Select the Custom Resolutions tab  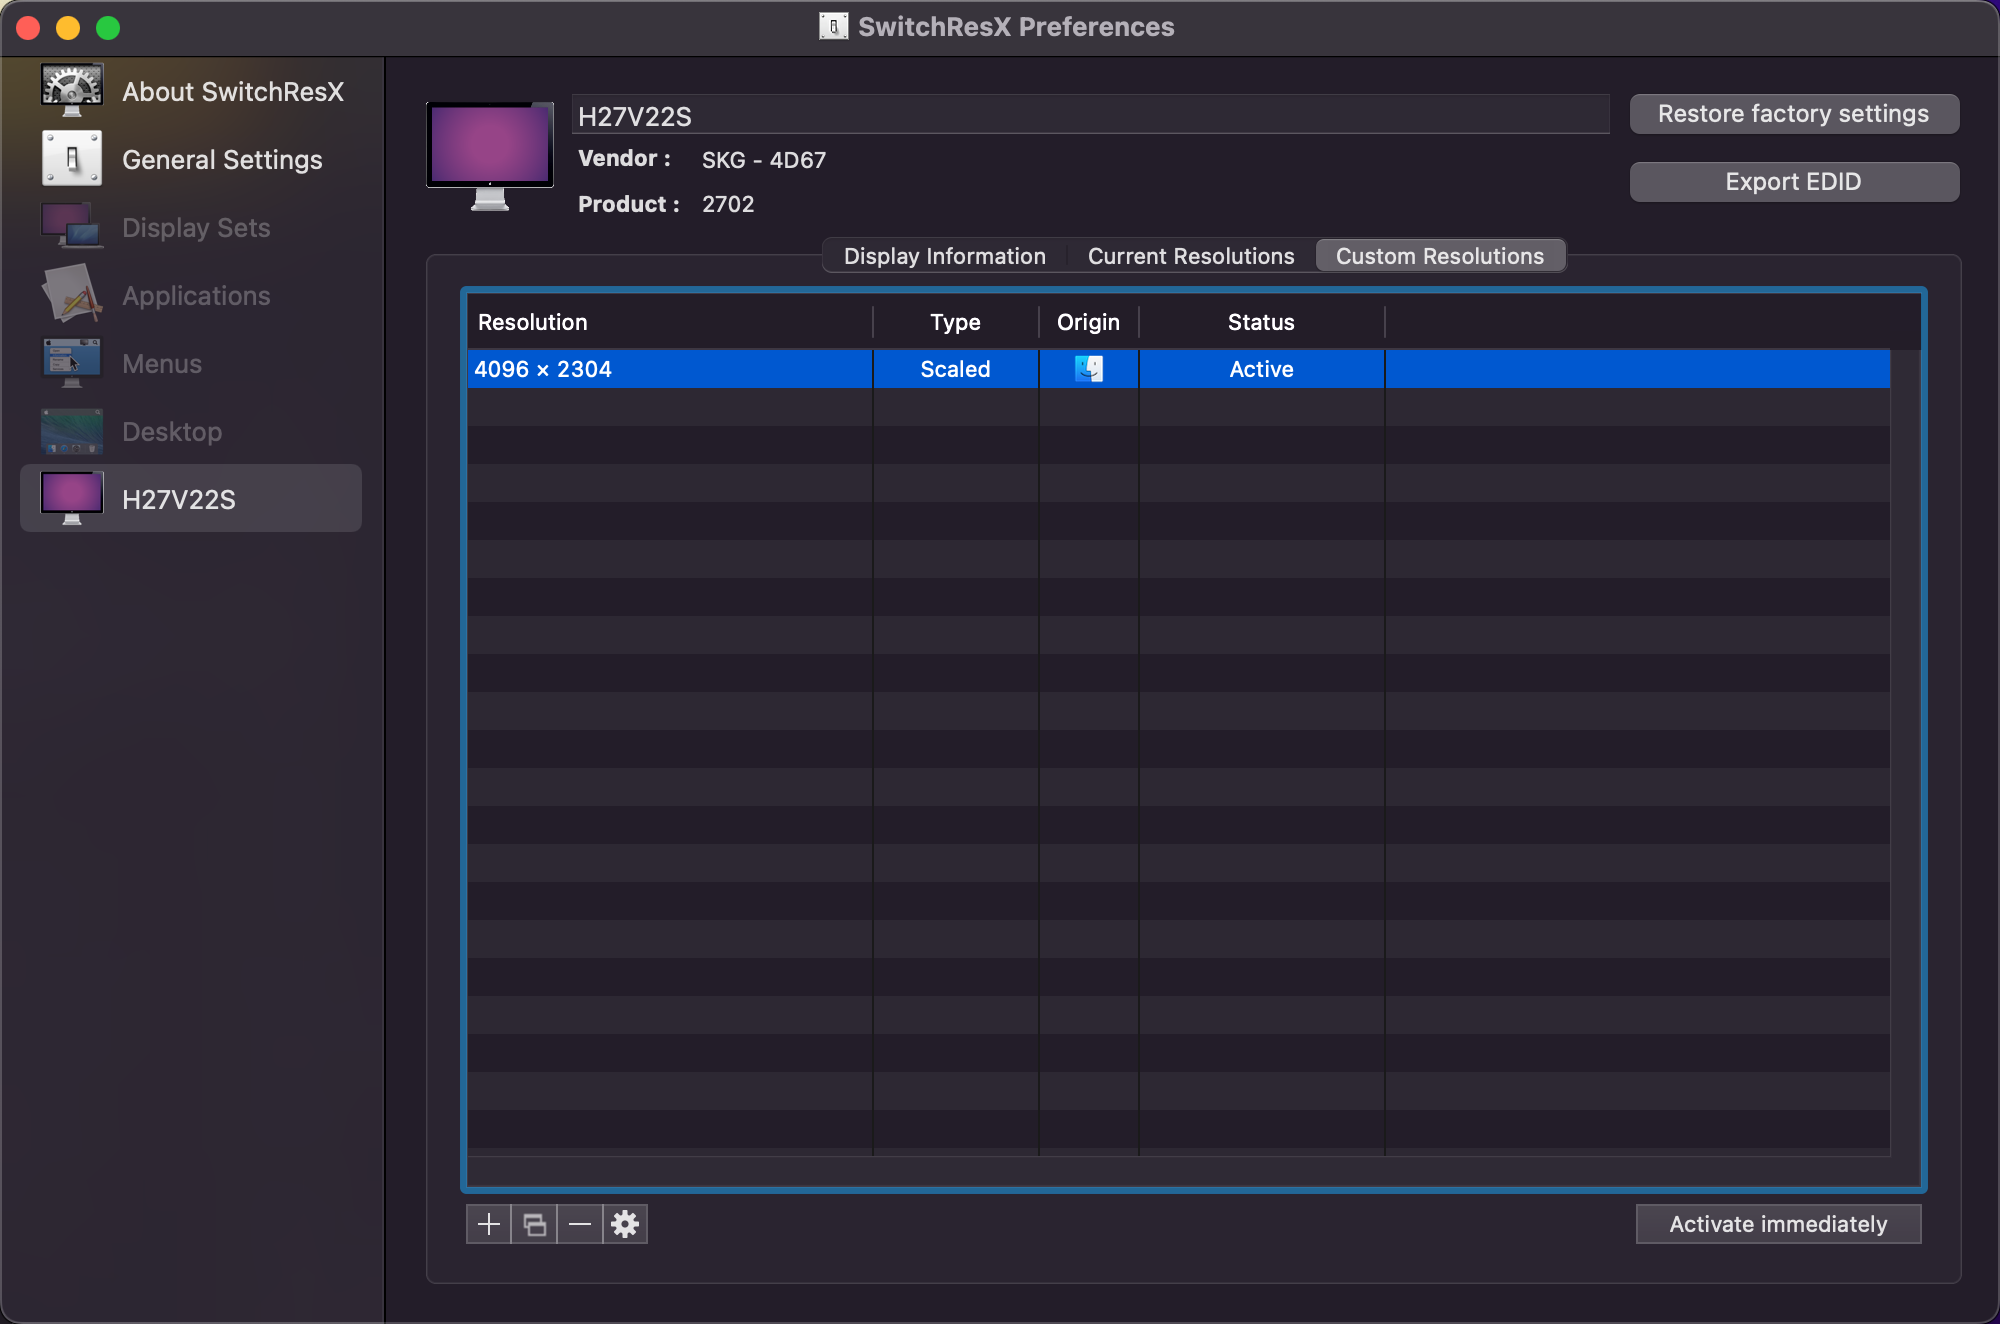click(1439, 256)
